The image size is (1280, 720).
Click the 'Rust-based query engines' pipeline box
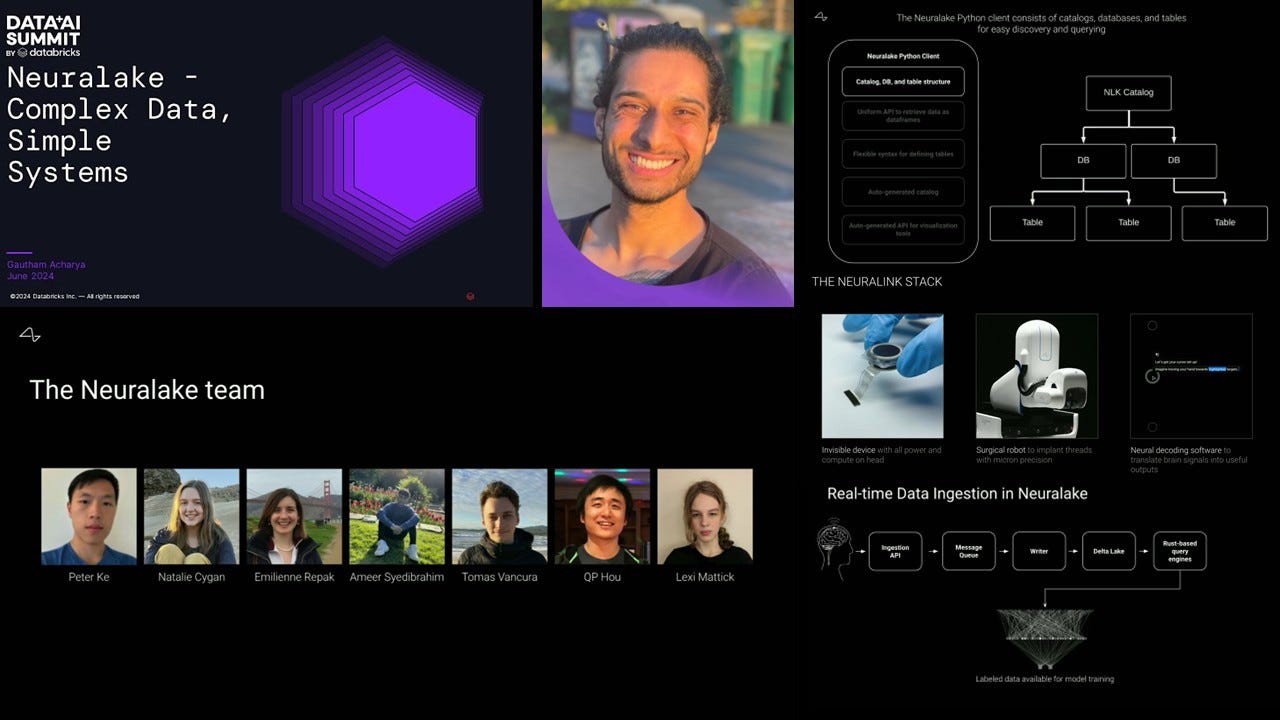pyautogui.click(x=1179, y=551)
